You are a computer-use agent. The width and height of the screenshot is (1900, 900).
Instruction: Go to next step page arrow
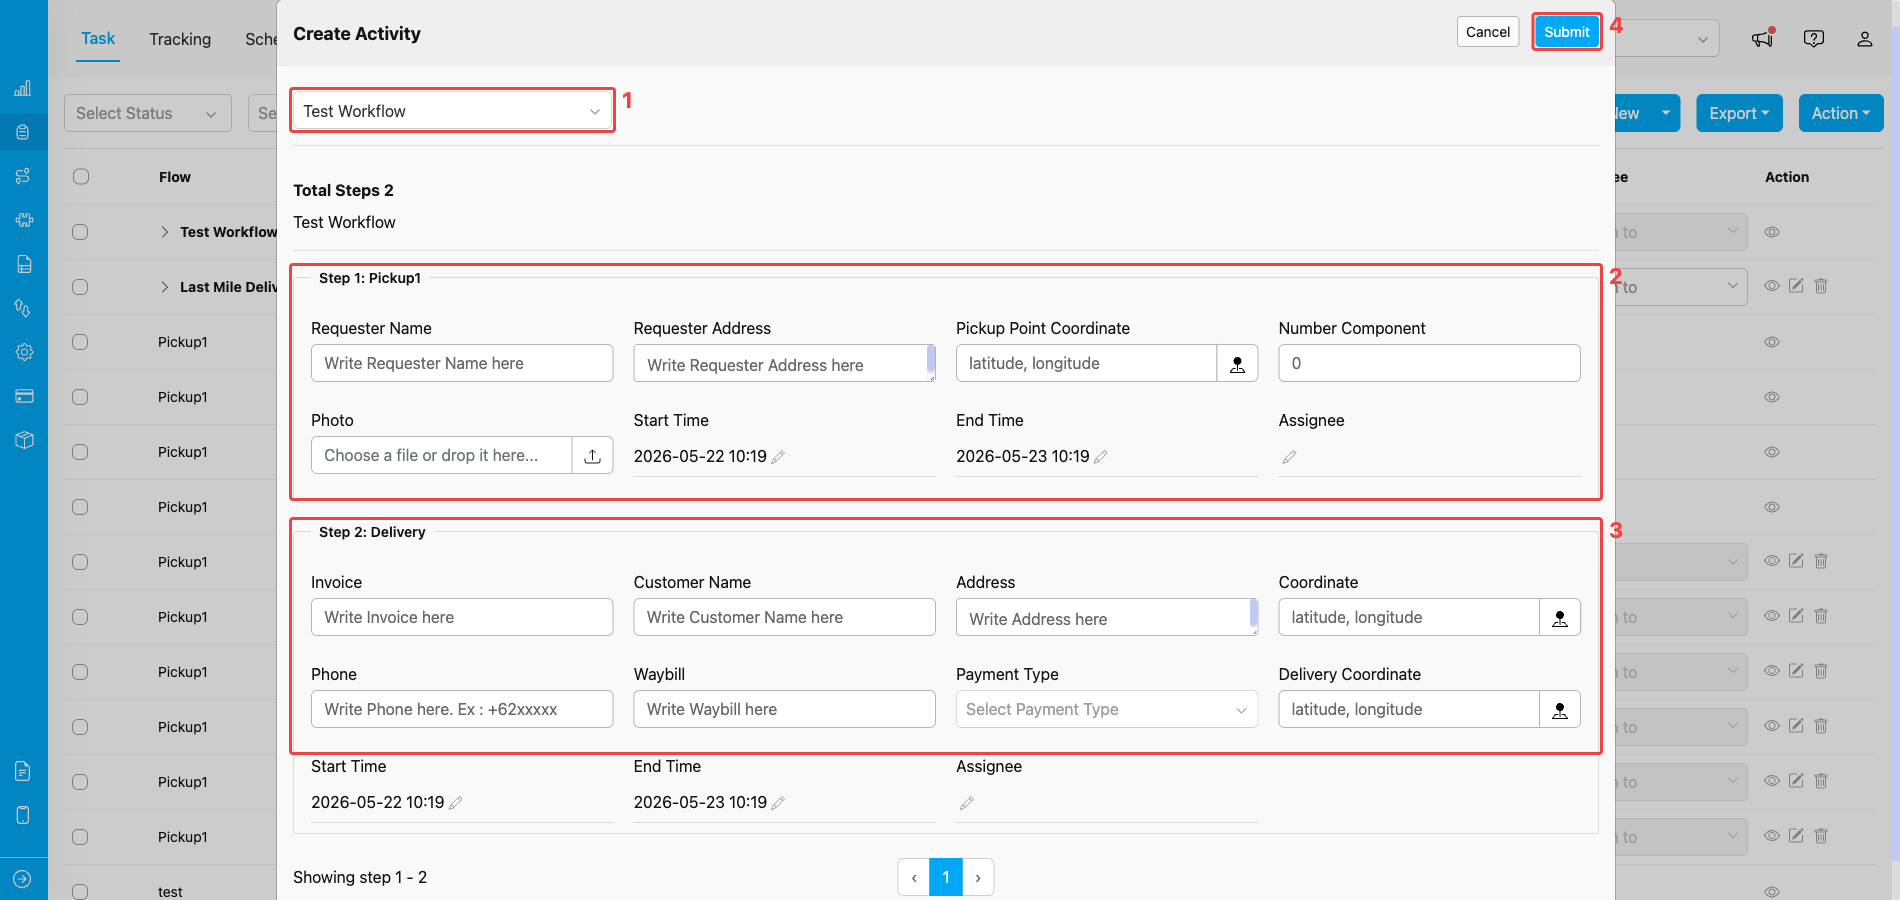pyautogui.click(x=978, y=877)
